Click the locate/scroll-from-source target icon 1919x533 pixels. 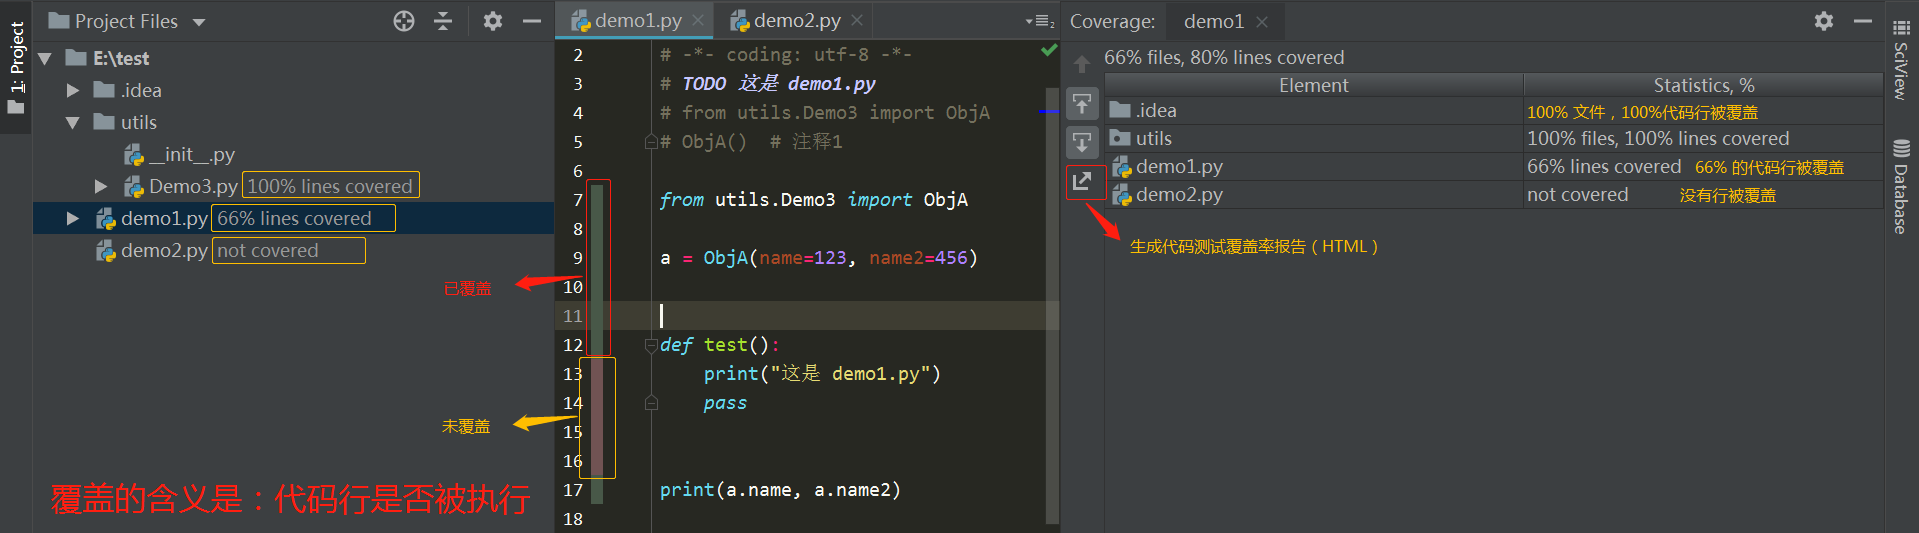[404, 21]
